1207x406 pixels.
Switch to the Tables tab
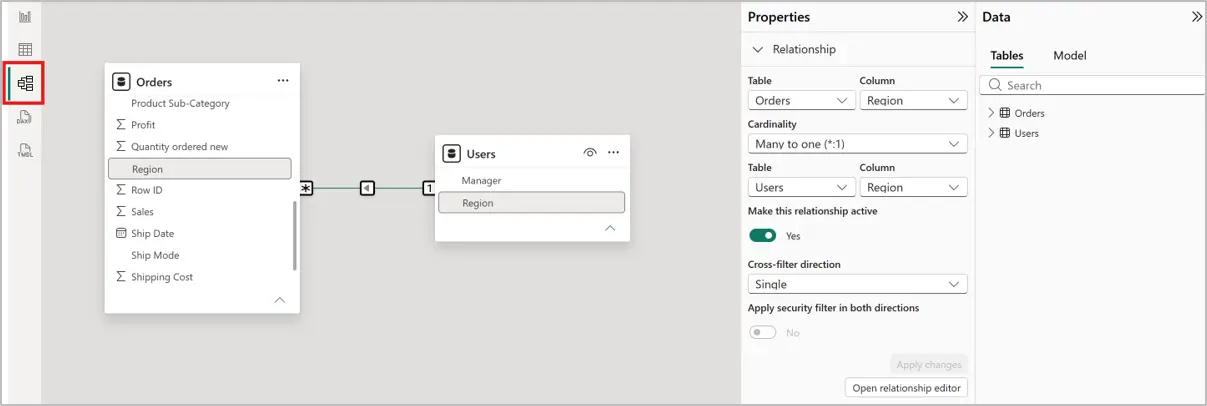click(1007, 56)
